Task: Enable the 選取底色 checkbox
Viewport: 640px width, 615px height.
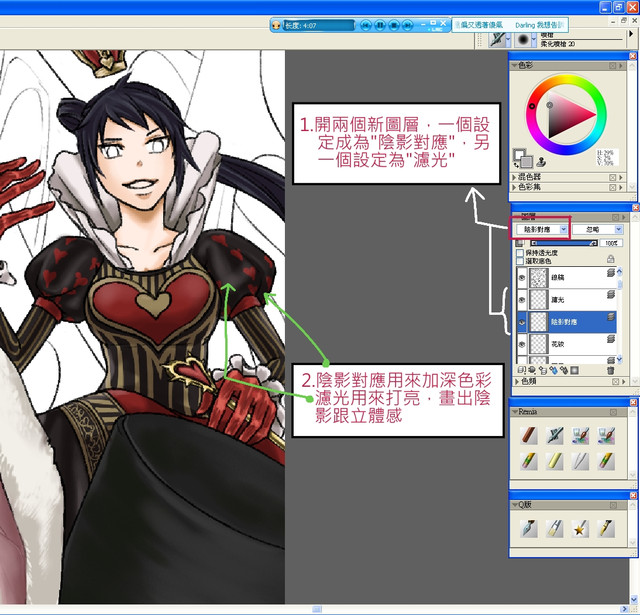Action: (520, 261)
